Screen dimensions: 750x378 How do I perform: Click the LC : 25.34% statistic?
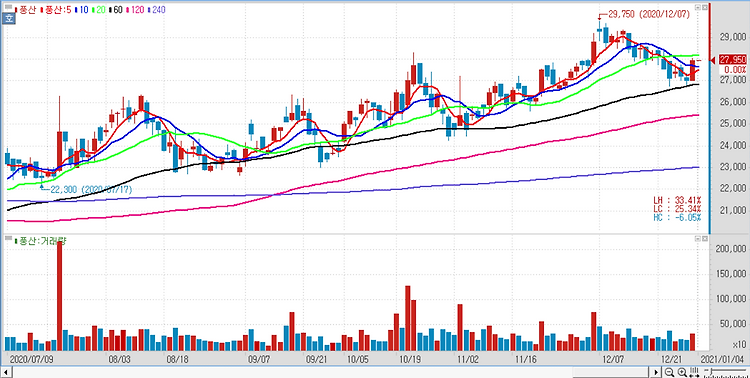click(678, 209)
